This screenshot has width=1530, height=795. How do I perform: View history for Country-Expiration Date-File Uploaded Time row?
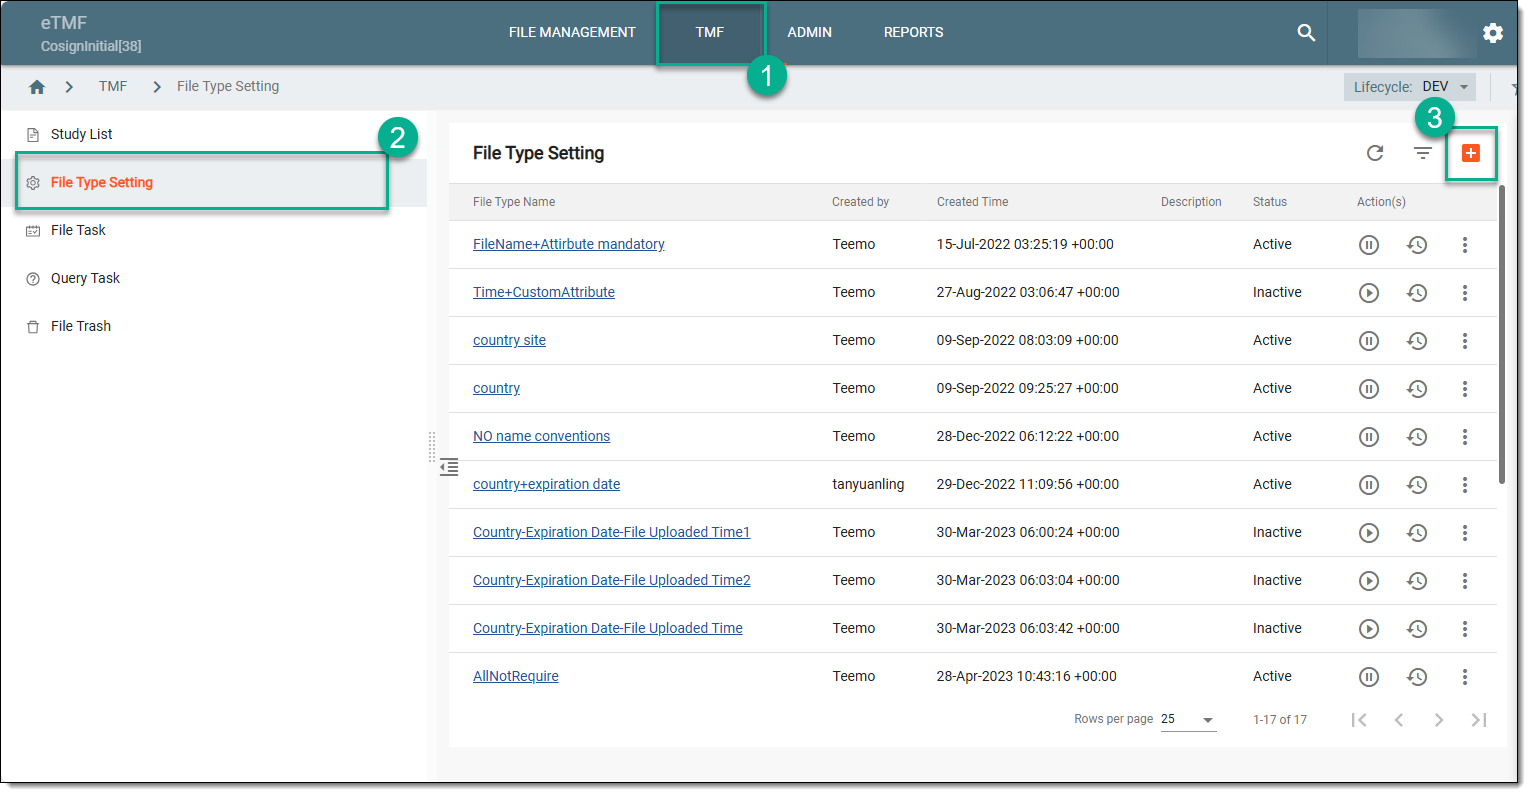pyautogui.click(x=1417, y=629)
